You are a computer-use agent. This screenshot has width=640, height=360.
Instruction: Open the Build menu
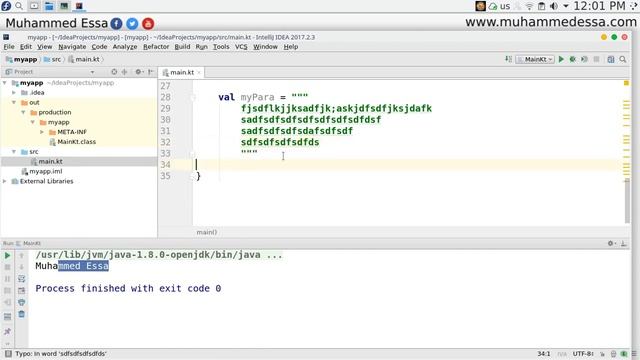tap(182, 47)
